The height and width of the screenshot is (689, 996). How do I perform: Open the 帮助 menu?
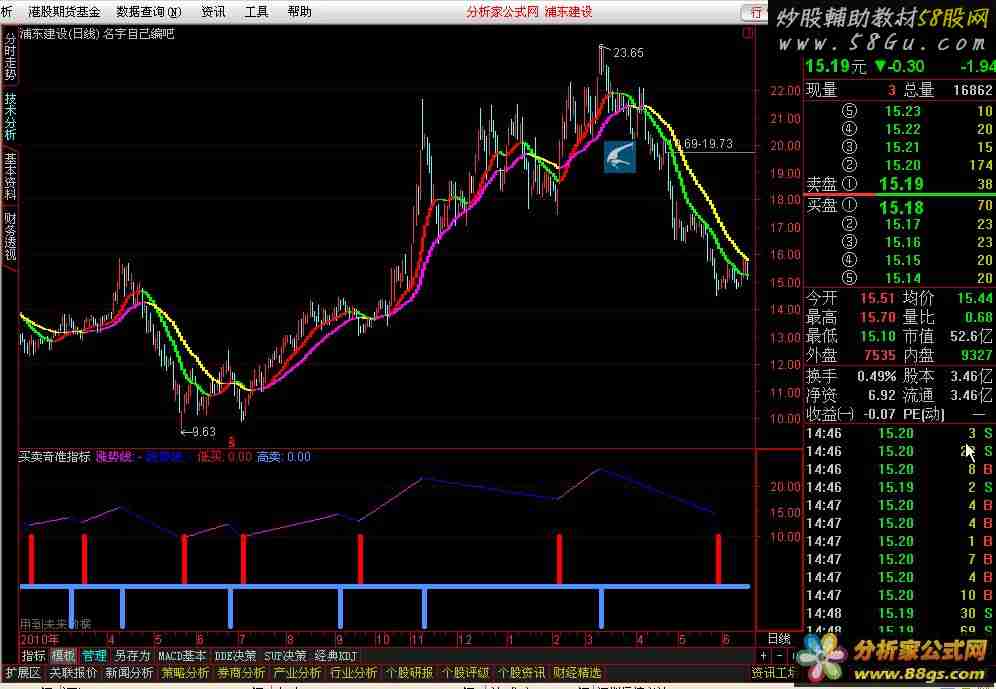pos(299,12)
